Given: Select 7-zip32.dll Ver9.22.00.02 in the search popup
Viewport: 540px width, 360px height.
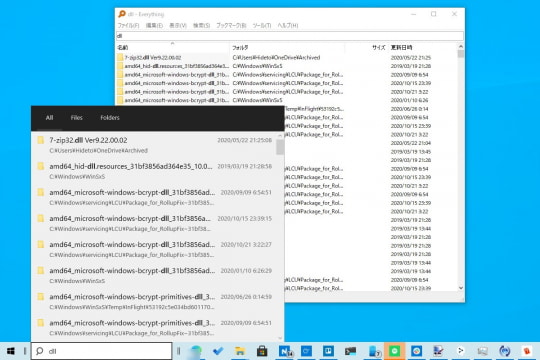Looking at the screenshot, I should 154,144.
